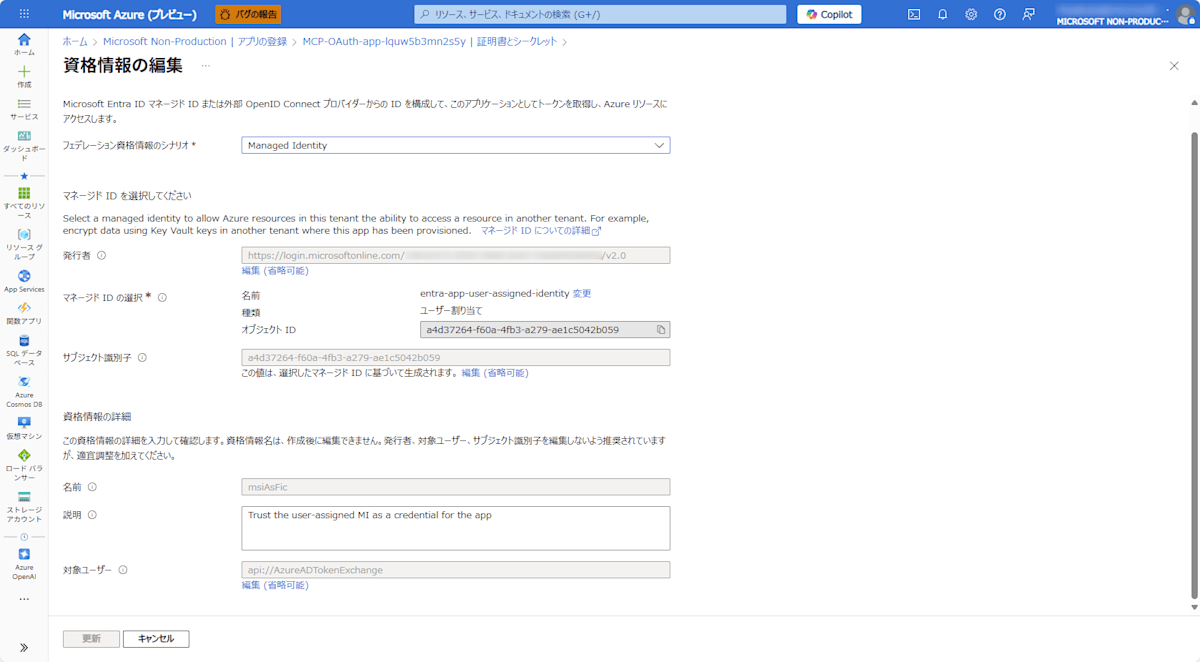Click into the description text area

click(x=456, y=528)
